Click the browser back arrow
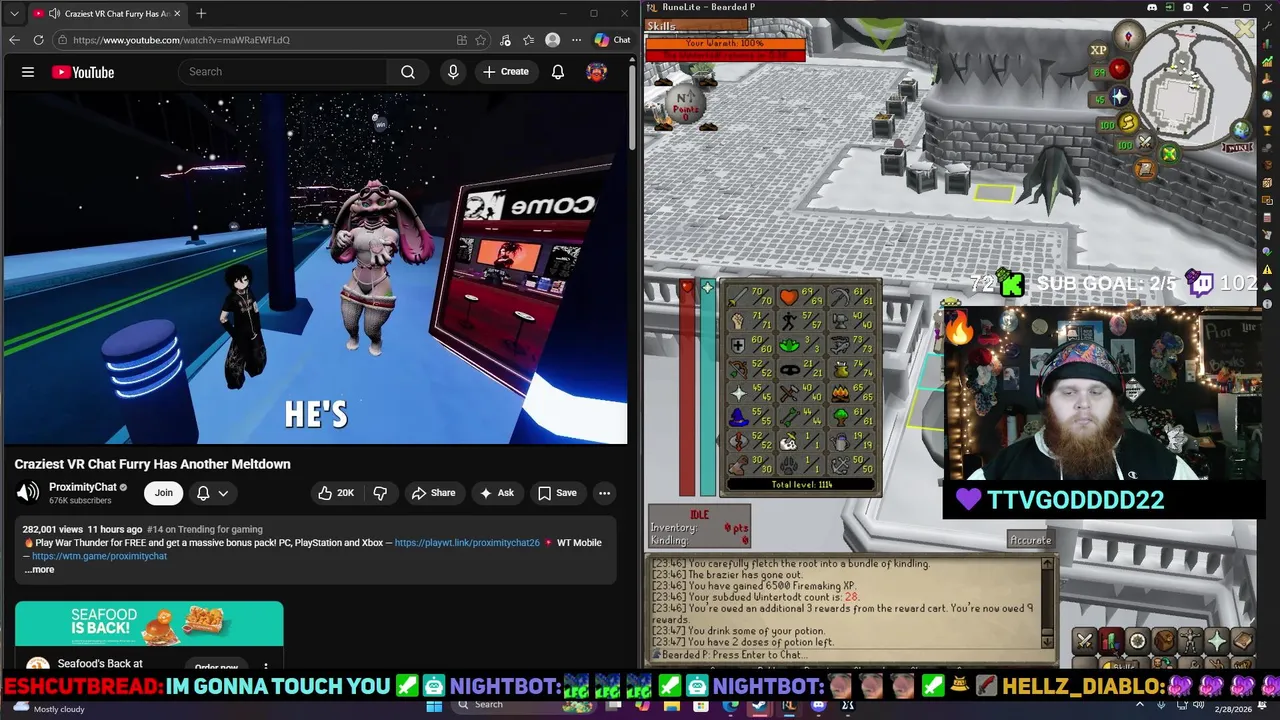Screen dimensions: 1280x720 tap(14, 40)
